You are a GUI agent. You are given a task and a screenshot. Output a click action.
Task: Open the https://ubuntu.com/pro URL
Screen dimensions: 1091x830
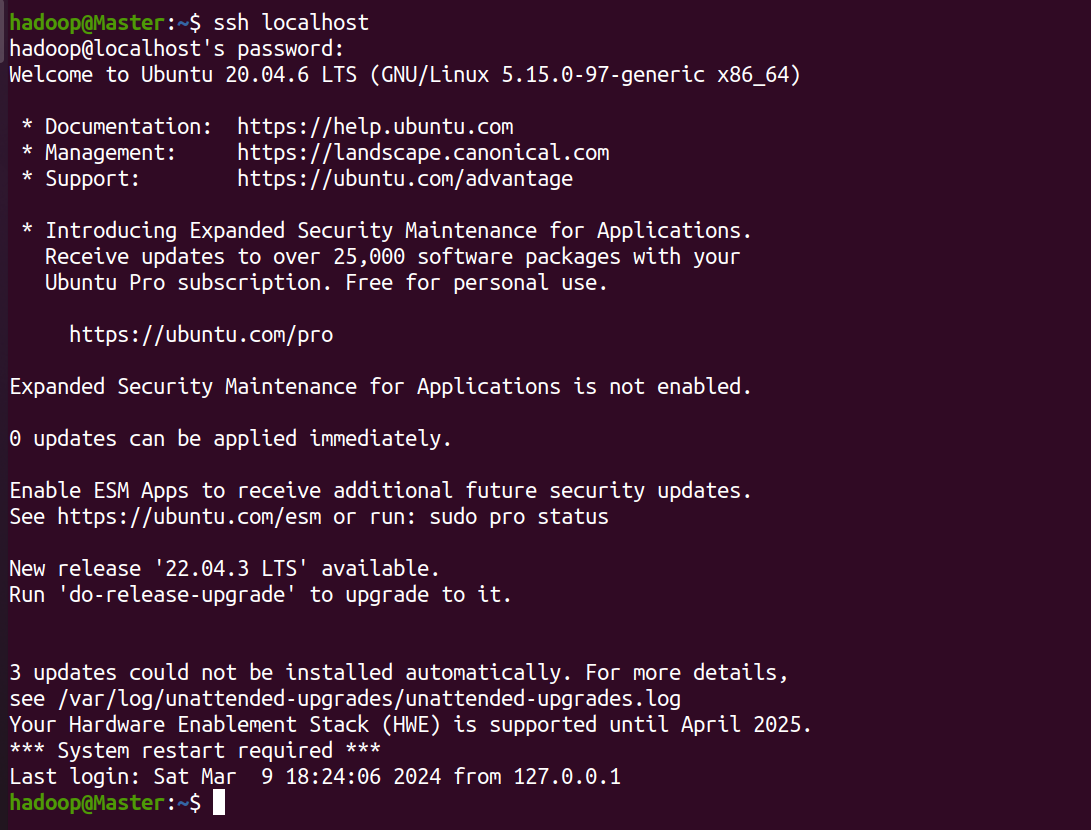point(201,335)
